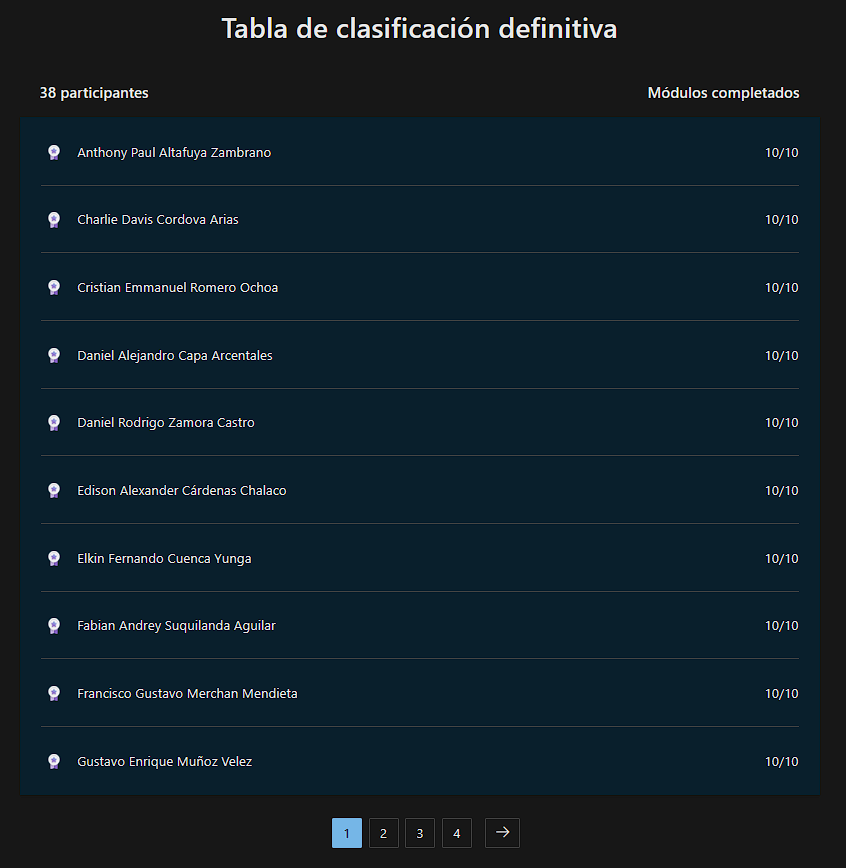This screenshot has height=868, width=846.
Task: Click the badge icon beside Edison Alexander Cárdenas Chalaco
Action: click(x=54, y=490)
